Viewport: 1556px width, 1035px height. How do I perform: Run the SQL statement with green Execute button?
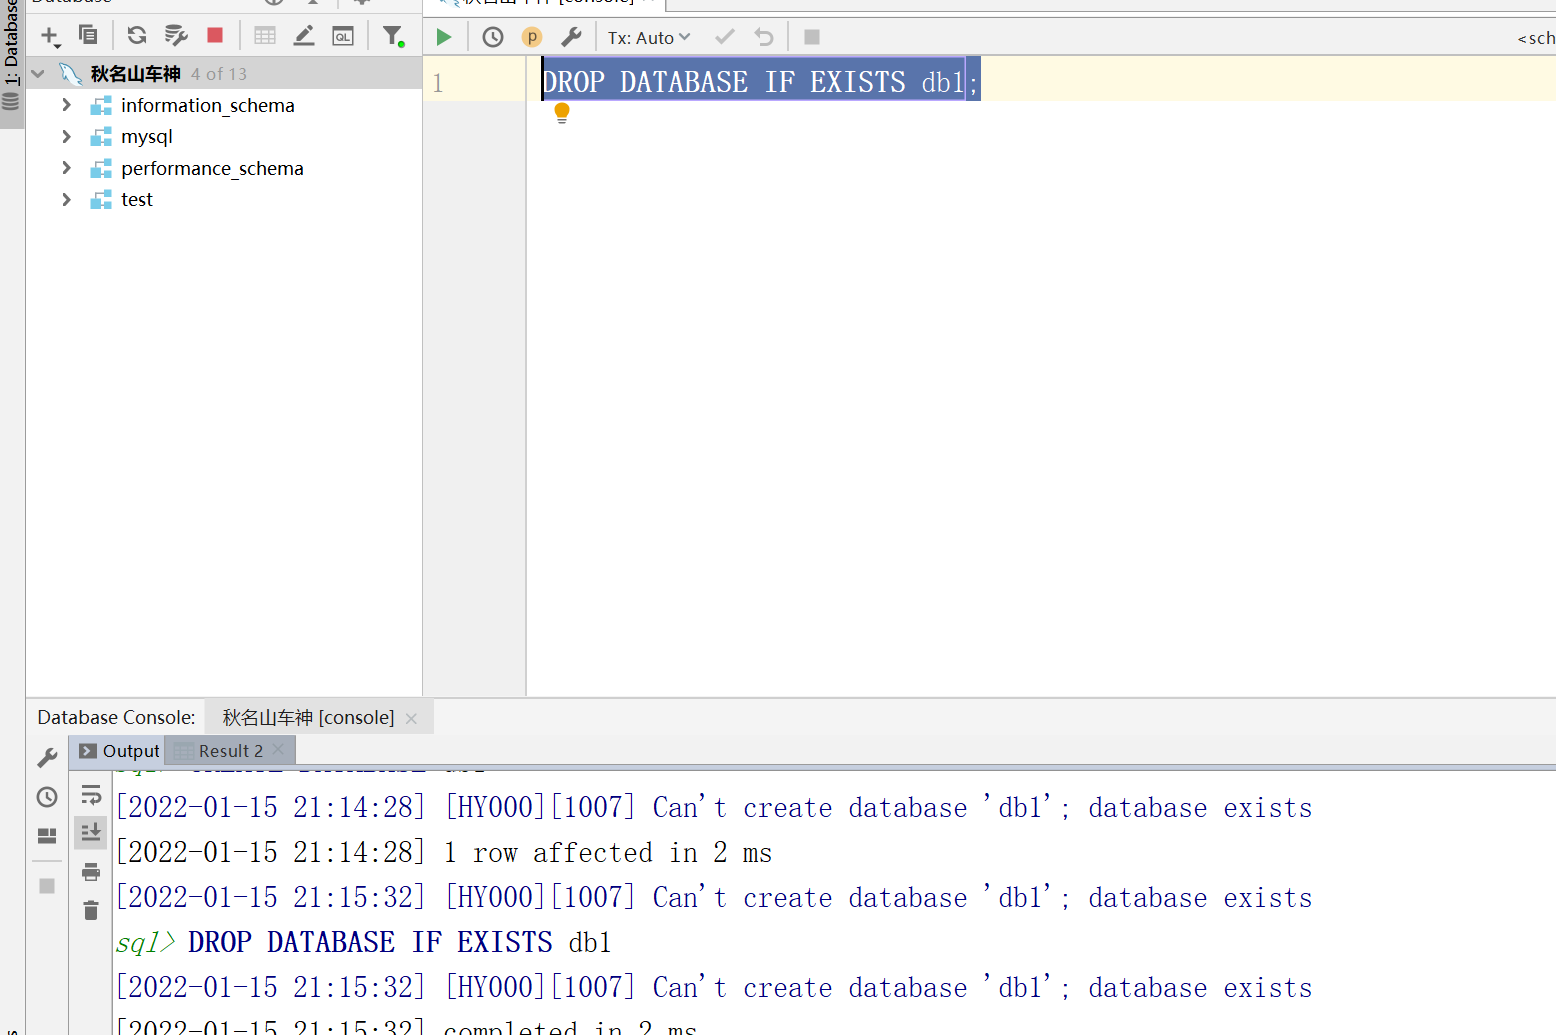(x=444, y=37)
